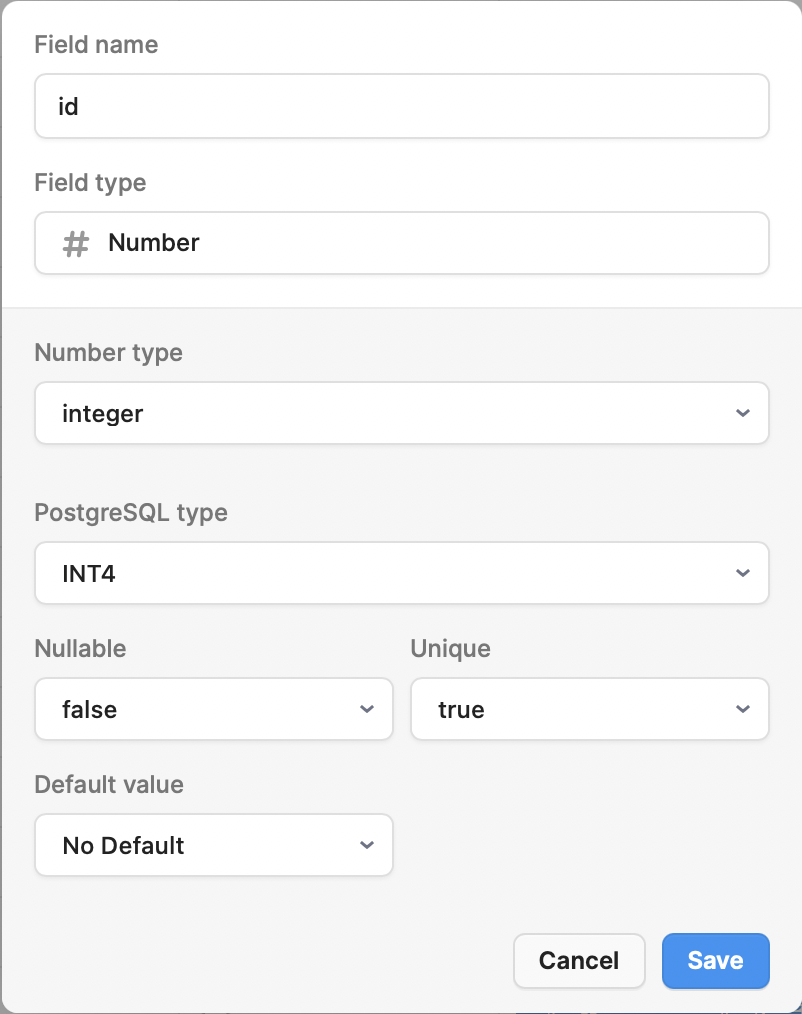Click the PostgreSQL type label

click(131, 513)
